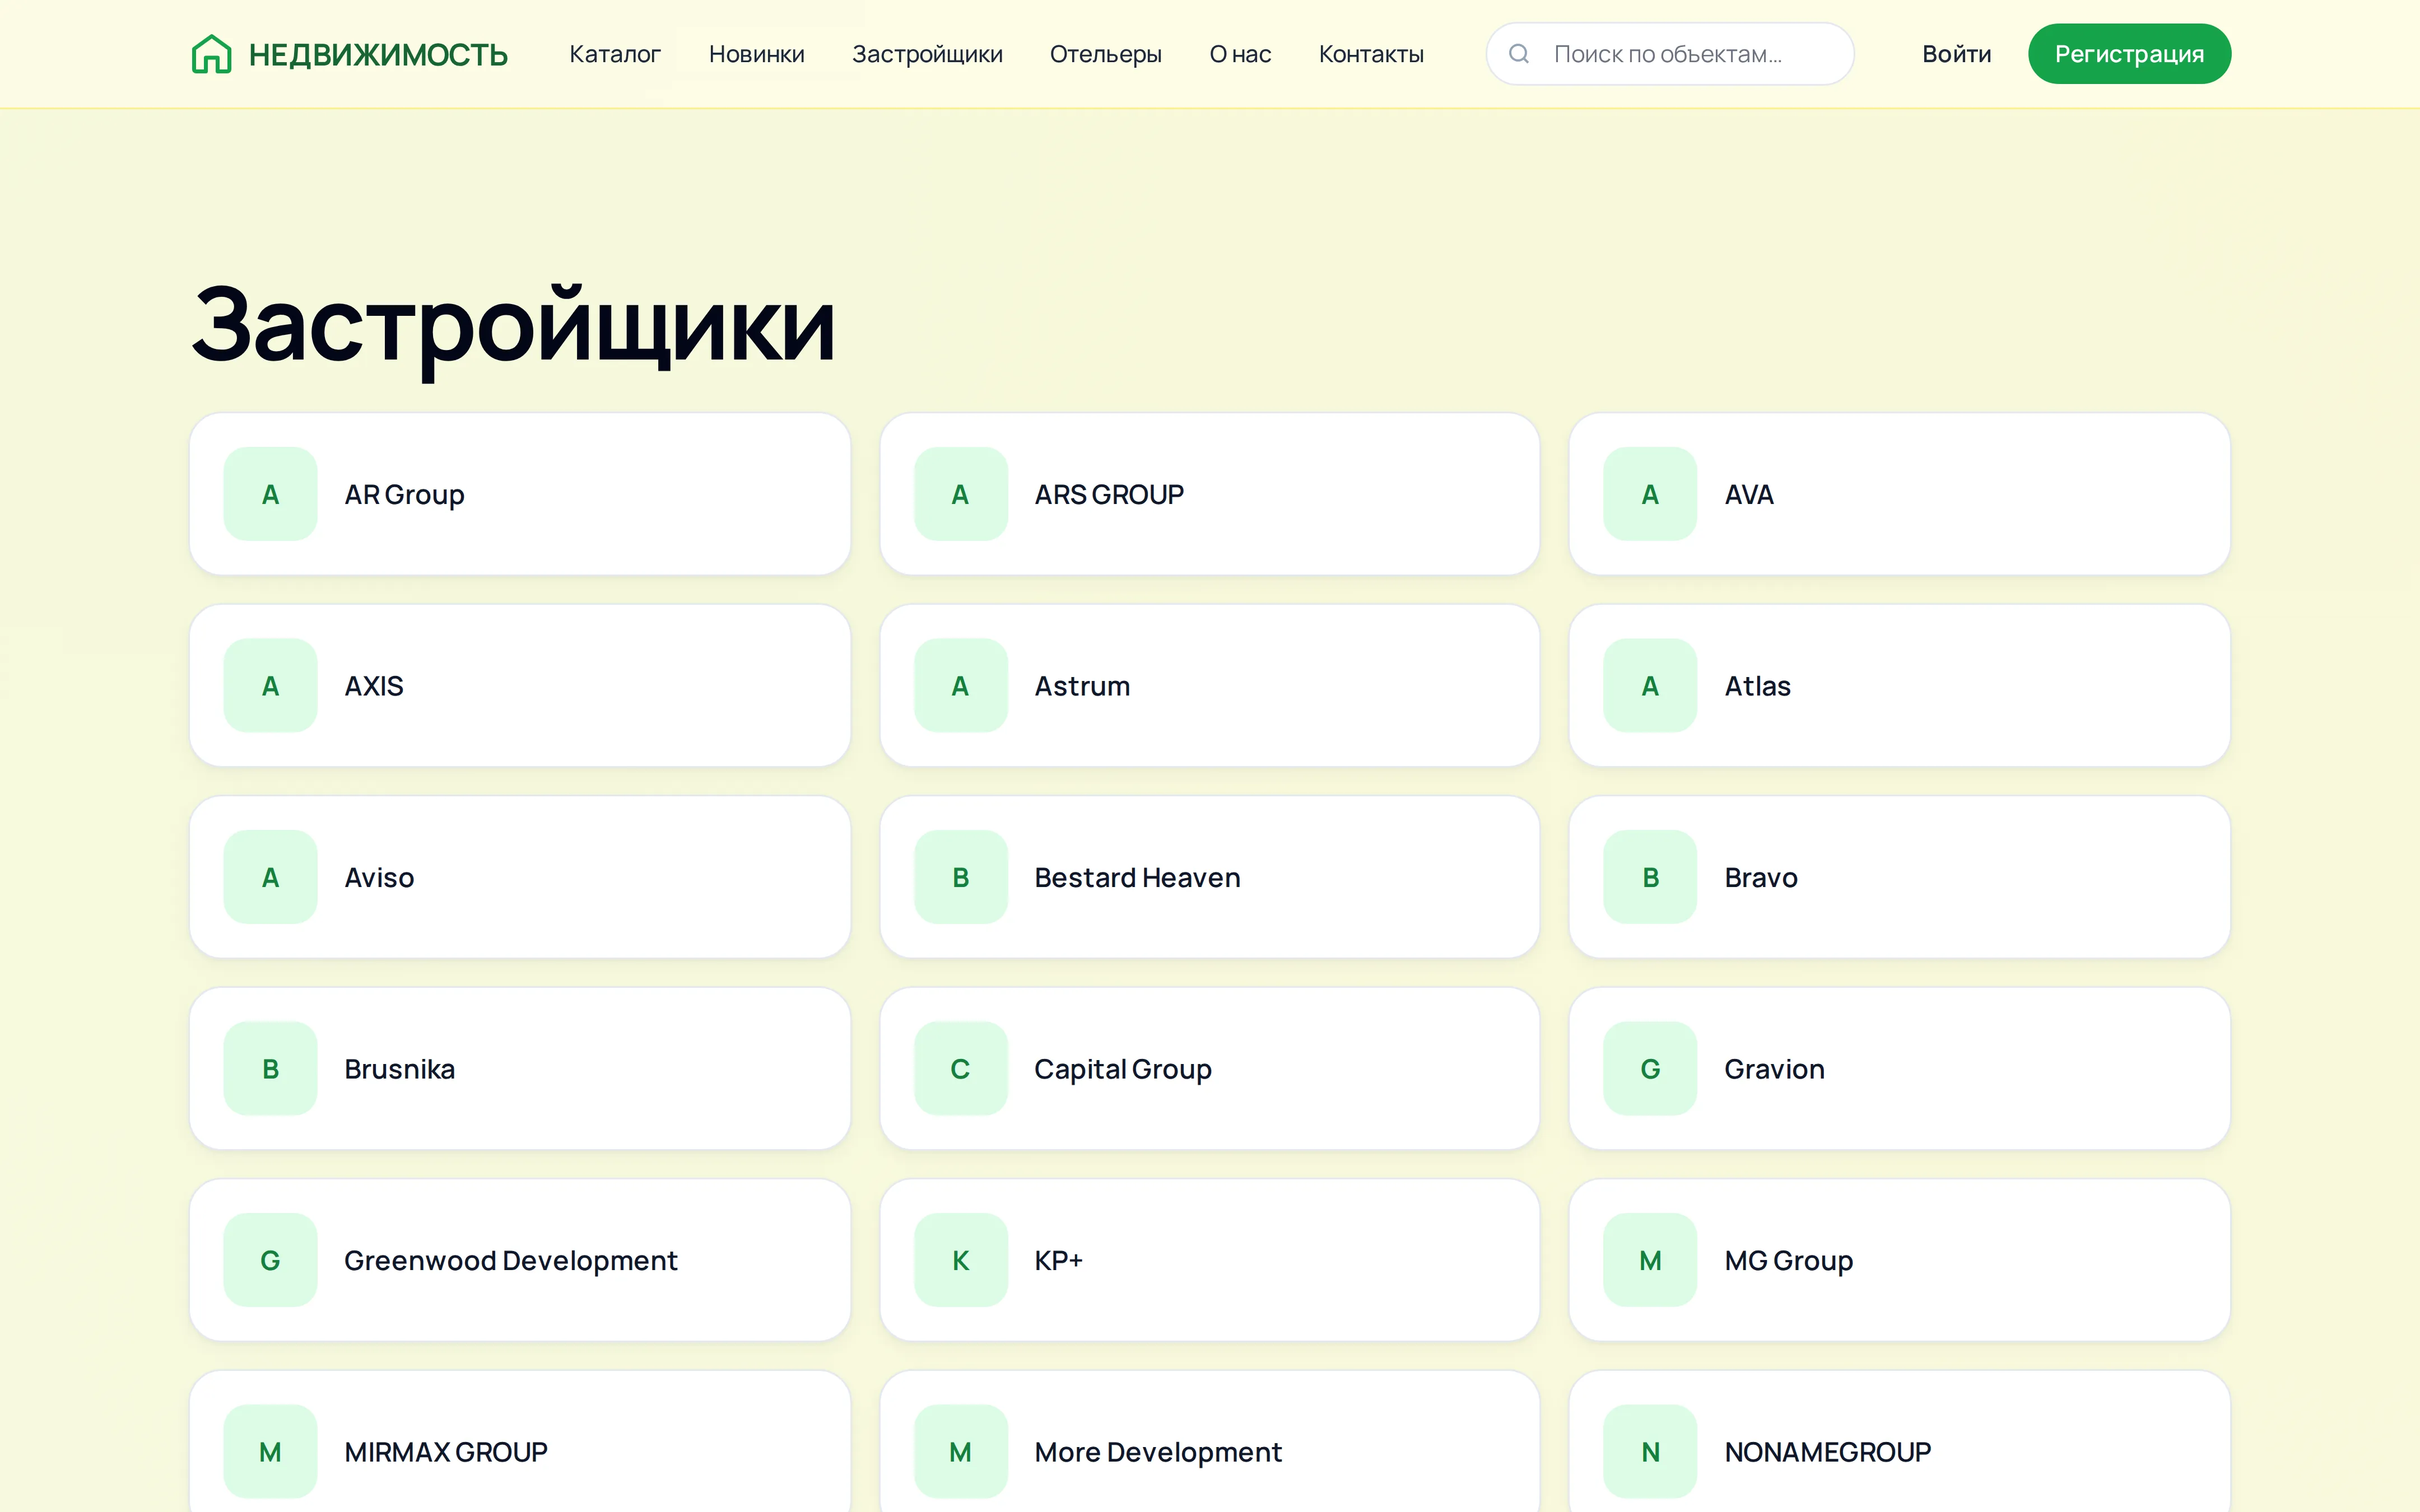
Task: Click the Войти login link
Action: [x=1956, y=54]
